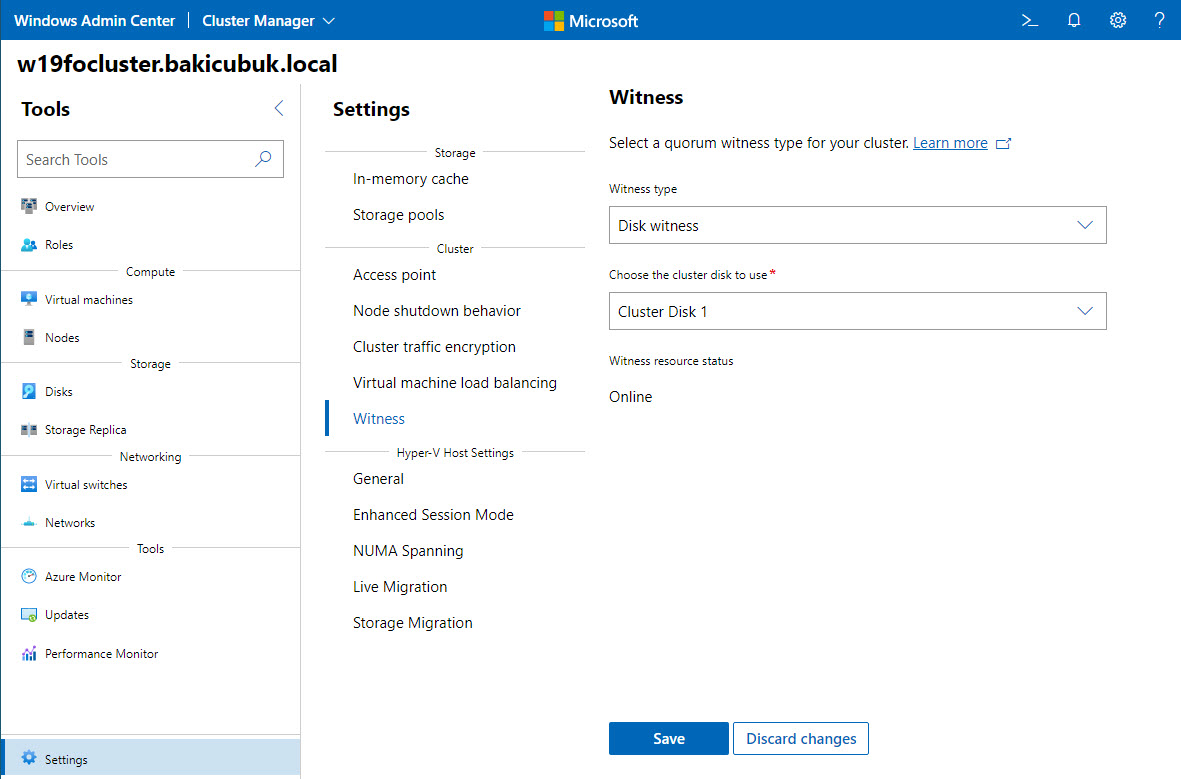Click the Virtual machines icon
1181x779 pixels.
[29, 299]
